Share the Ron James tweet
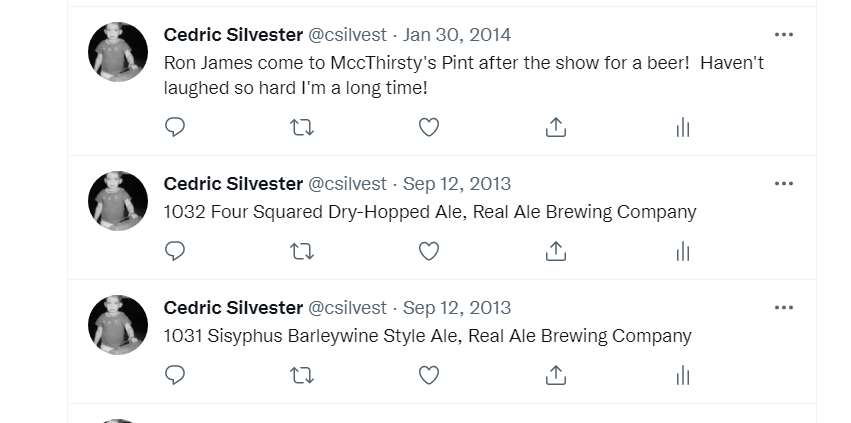The image size is (851, 423). [556, 127]
